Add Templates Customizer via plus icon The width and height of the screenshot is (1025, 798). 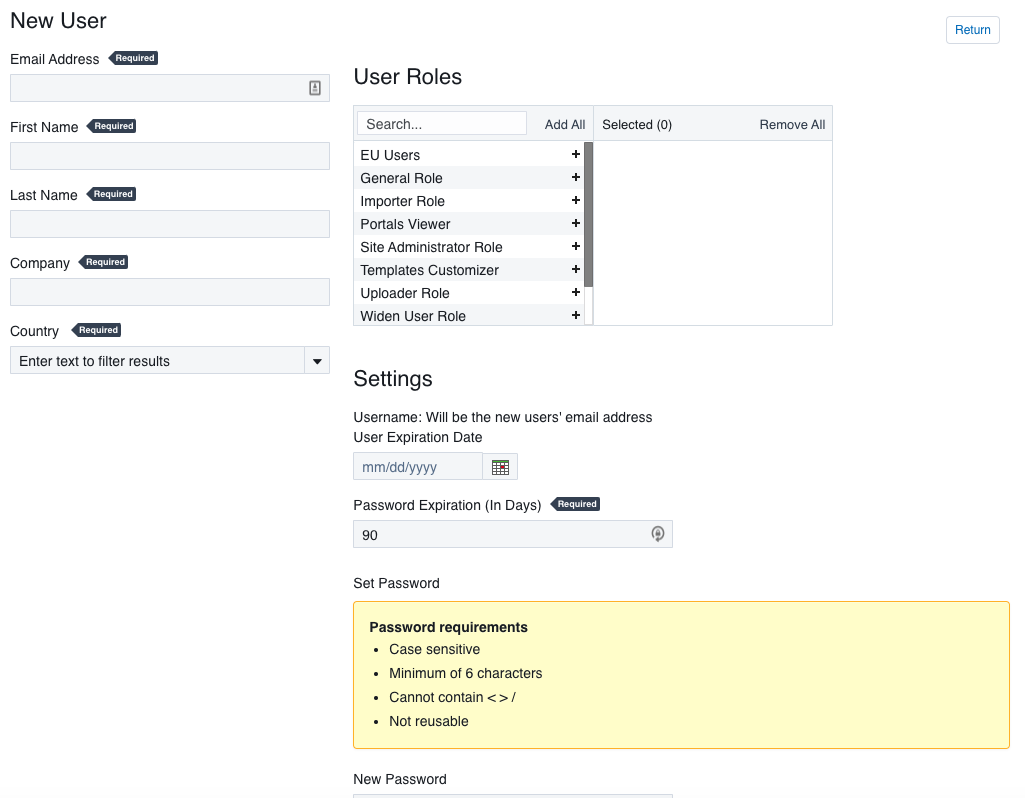(575, 270)
